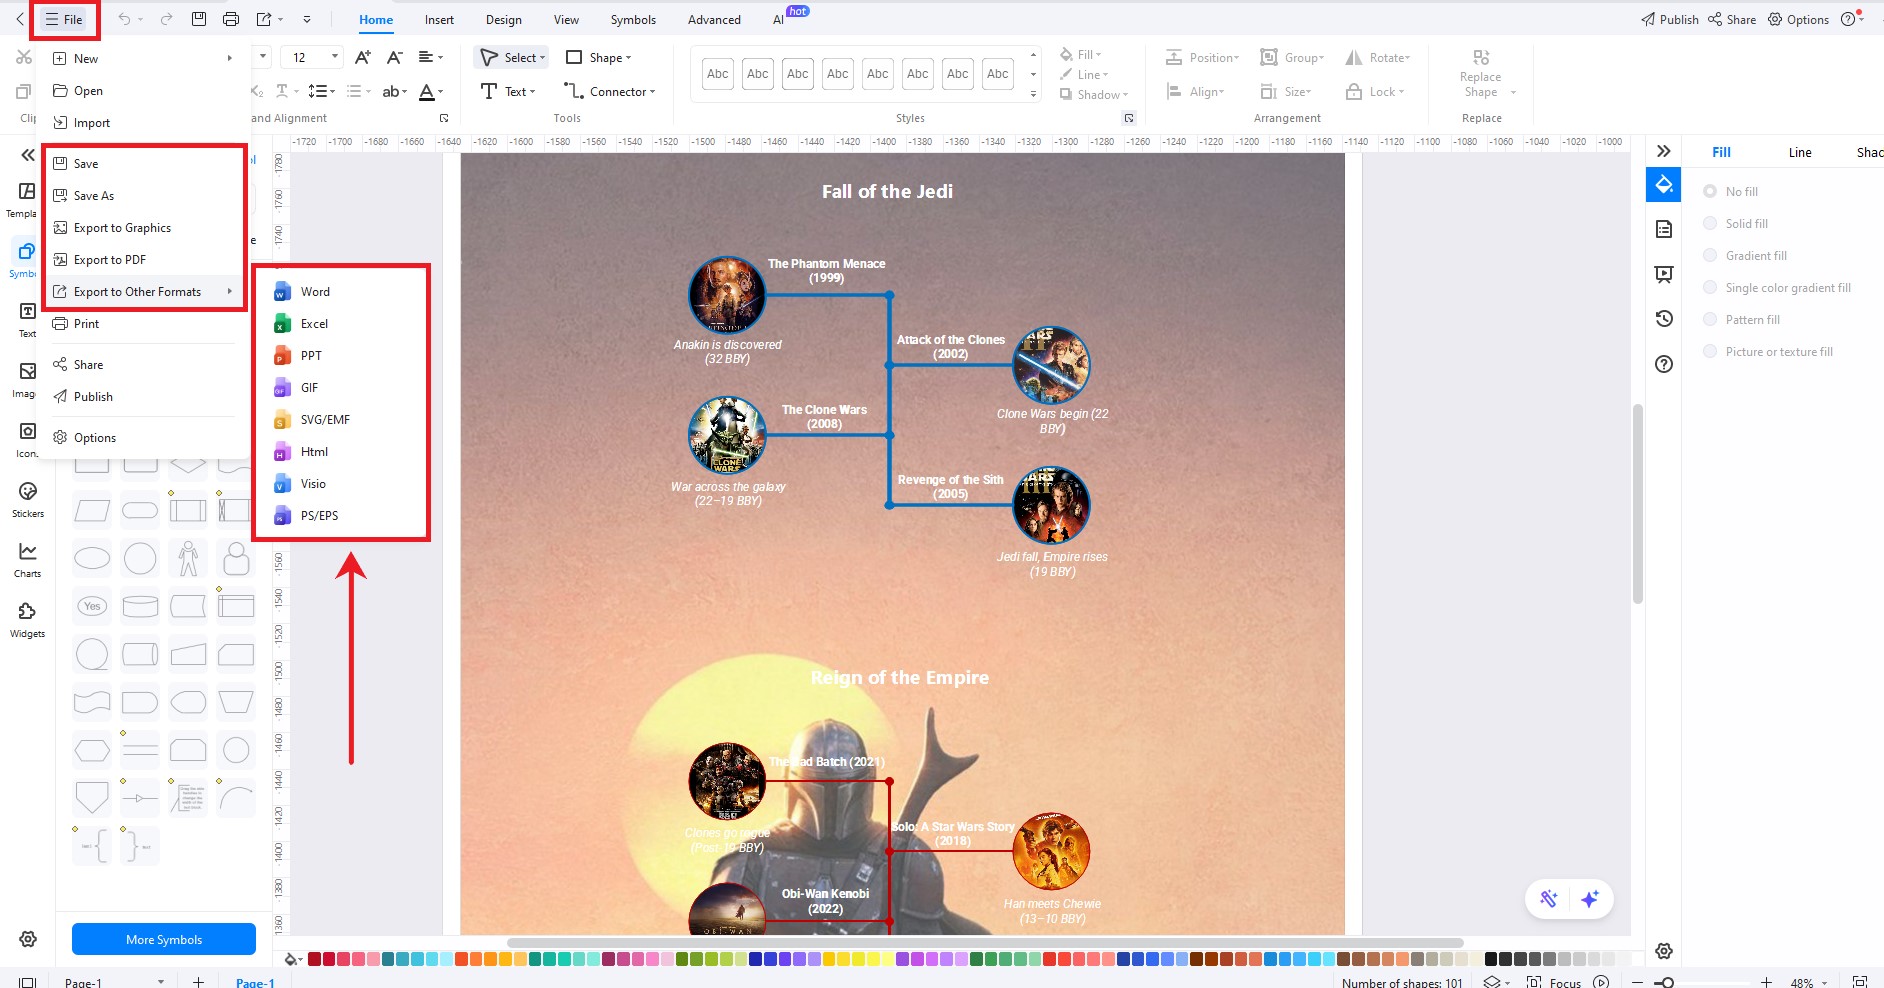The image size is (1884, 988).
Task: Collapse the left panel with double chevron
Action: [28, 155]
